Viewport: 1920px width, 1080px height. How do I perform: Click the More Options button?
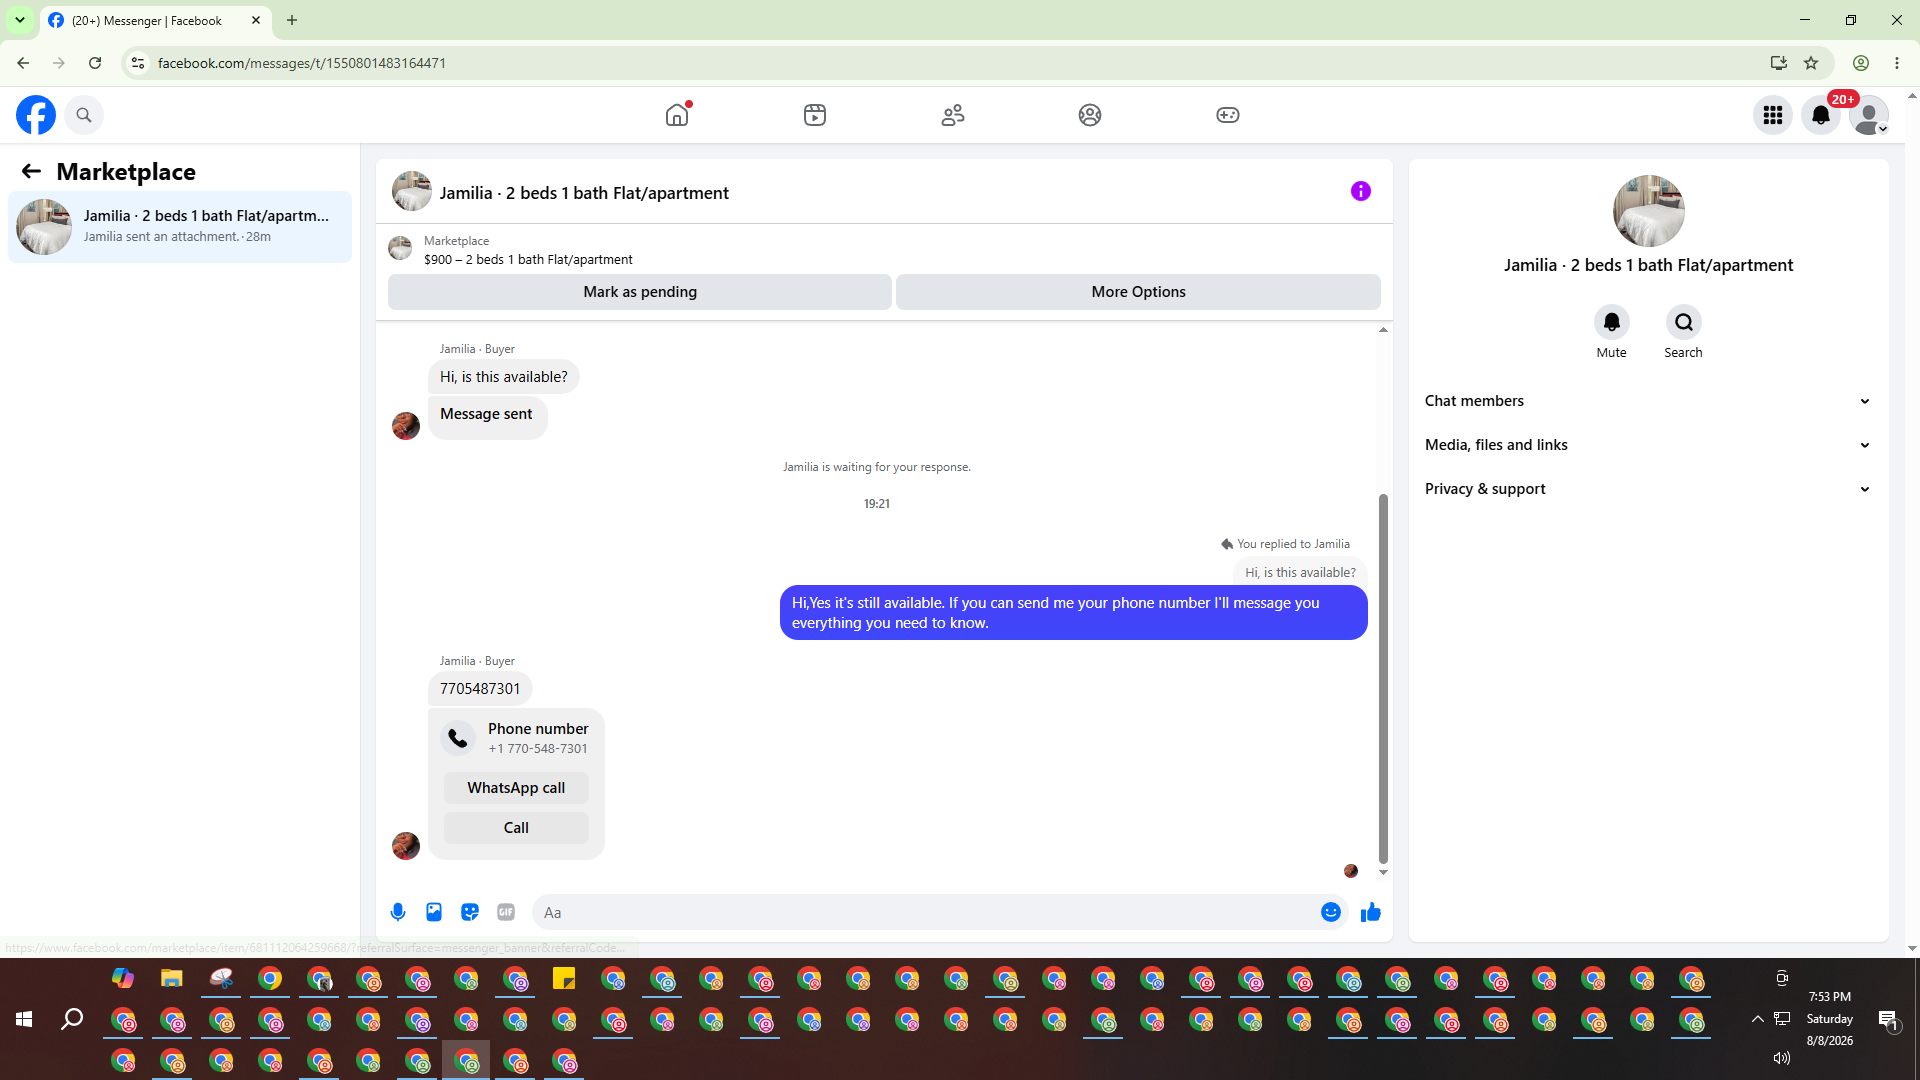tap(1138, 292)
